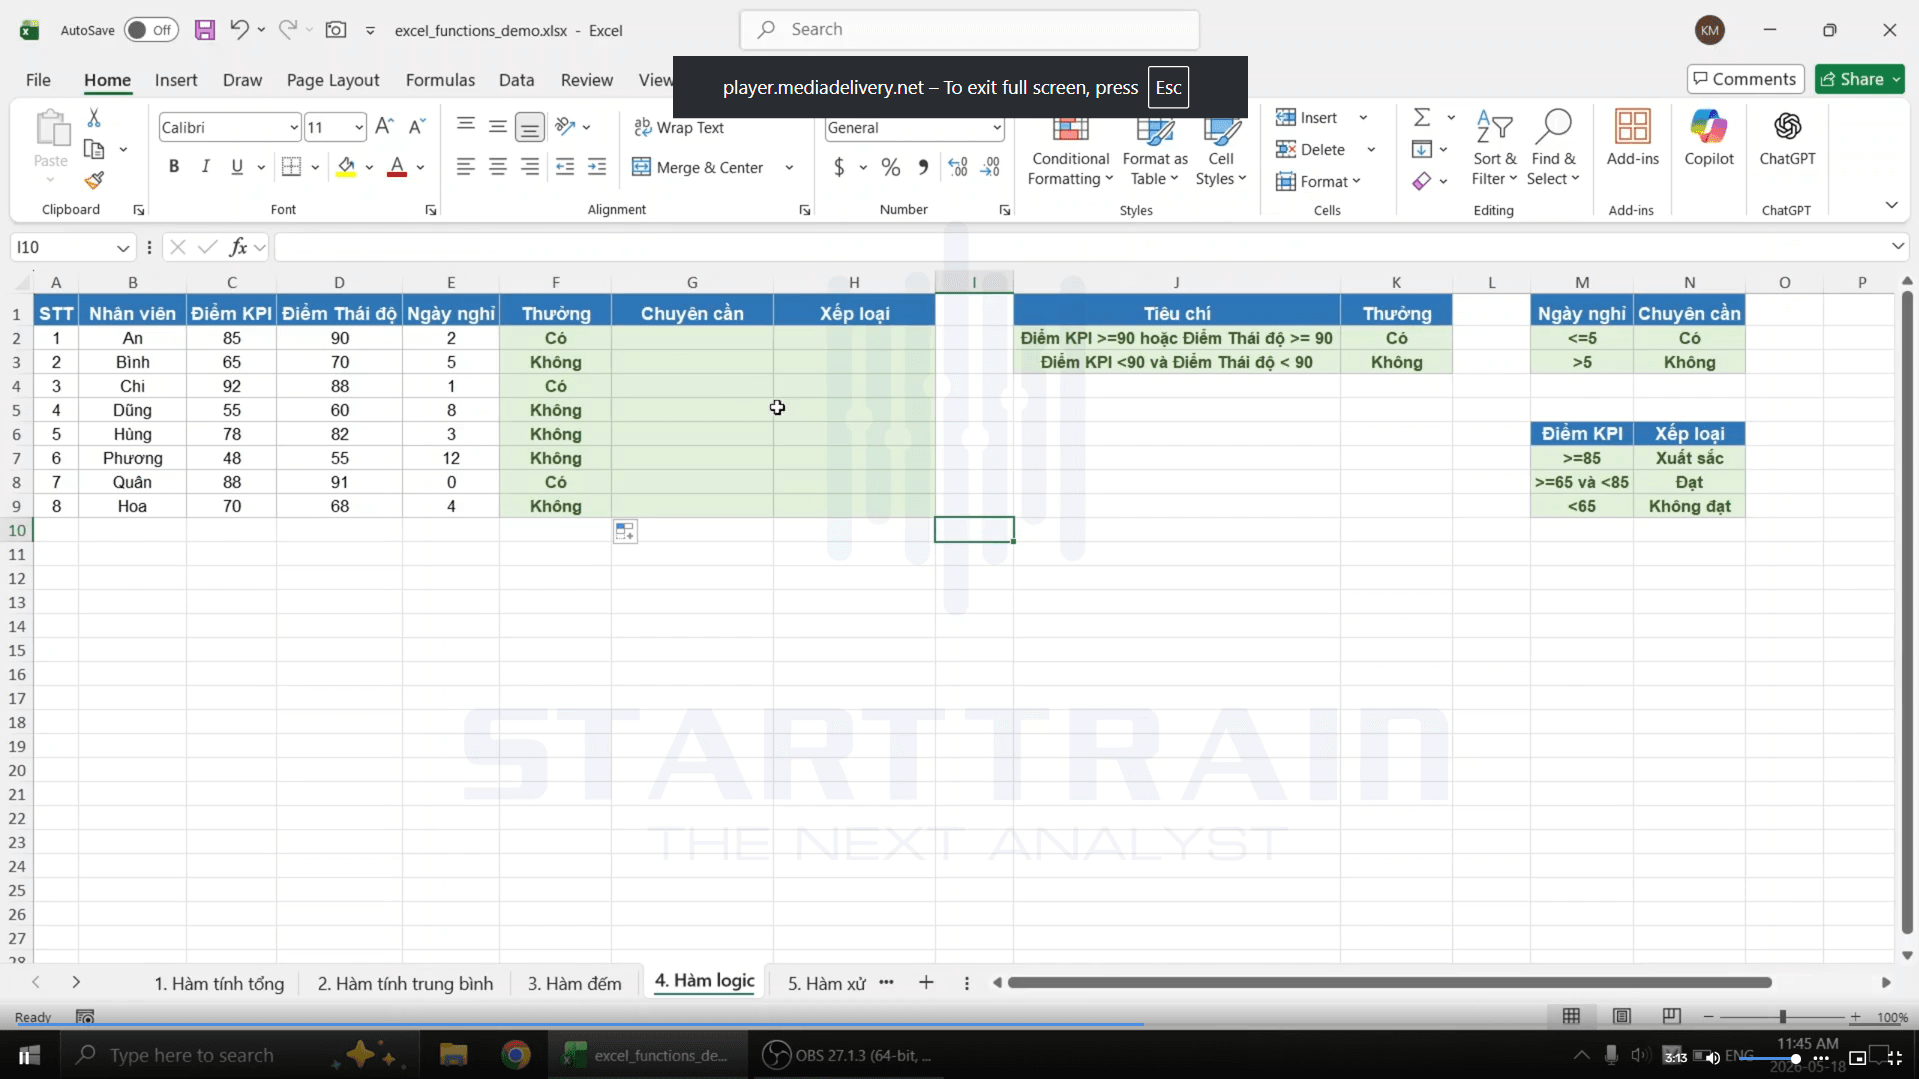Click the Percent Style icon

pyautogui.click(x=890, y=168)
